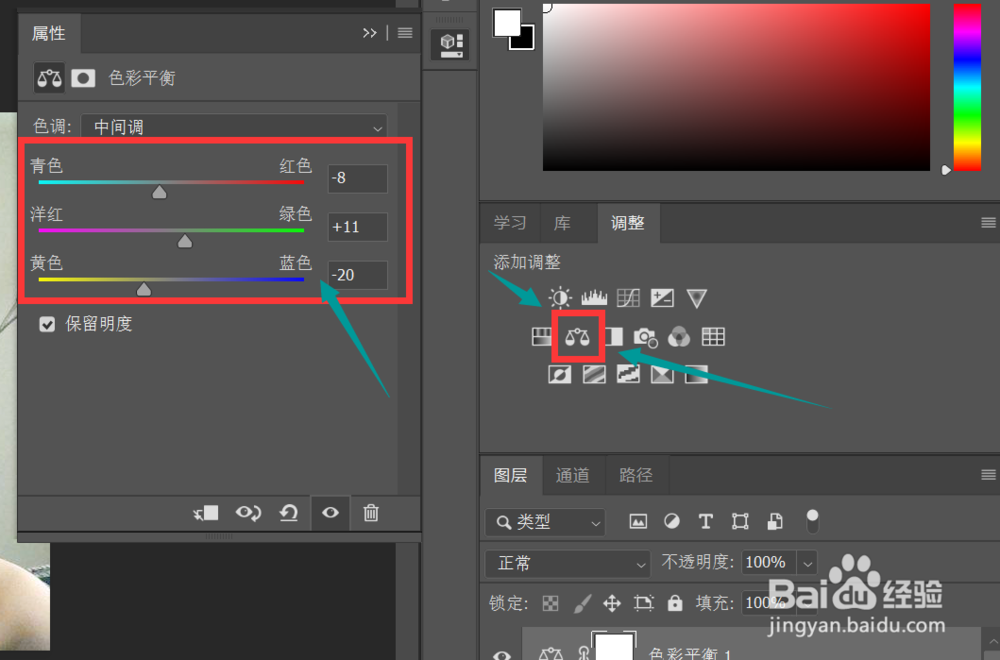Click the cyan-red value field showing -8

click(358, 178)
